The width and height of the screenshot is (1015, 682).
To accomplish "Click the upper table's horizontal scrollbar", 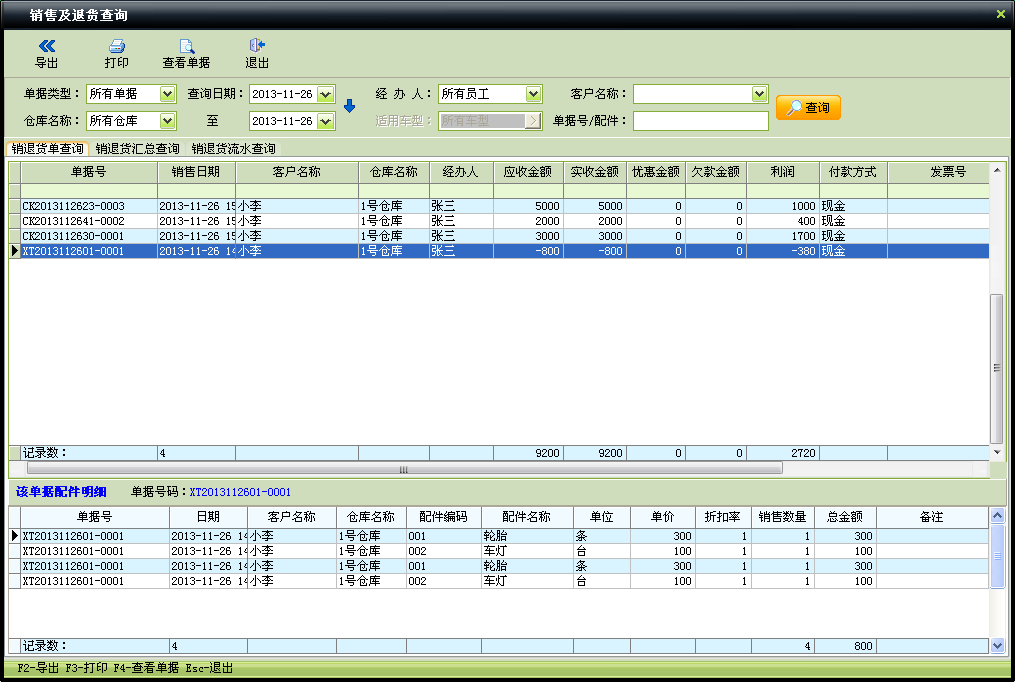I will tap(404, 468).
